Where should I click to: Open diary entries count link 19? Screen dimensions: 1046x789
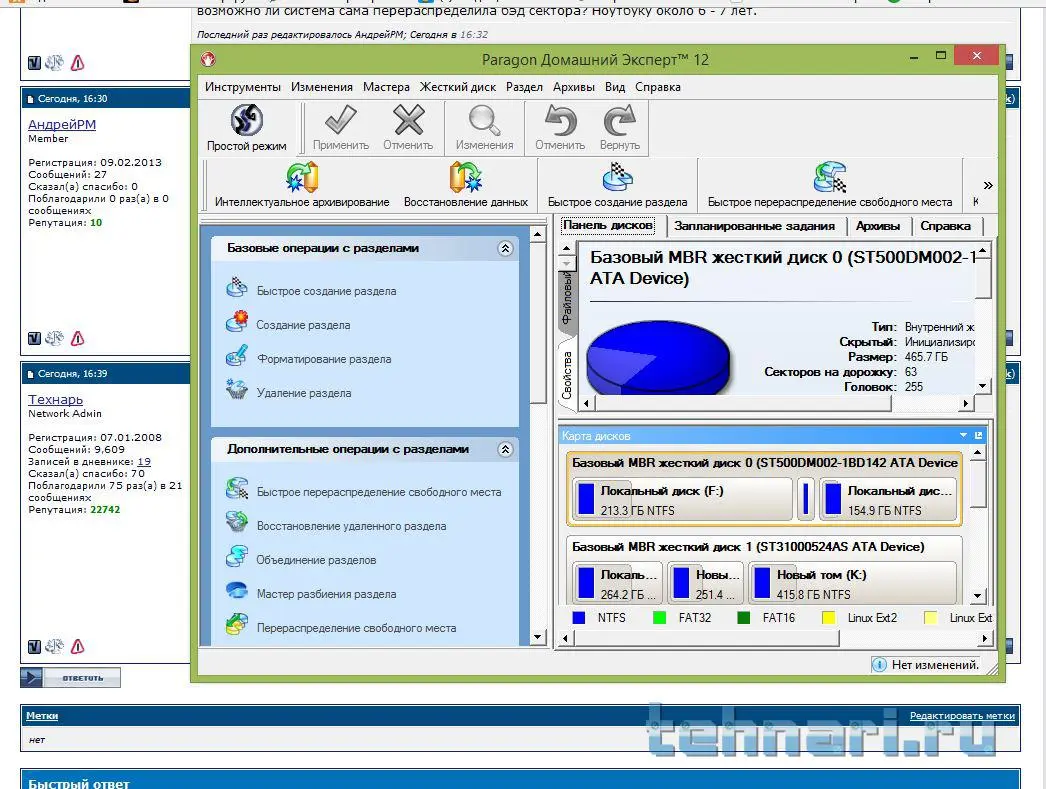pos(144,462)
